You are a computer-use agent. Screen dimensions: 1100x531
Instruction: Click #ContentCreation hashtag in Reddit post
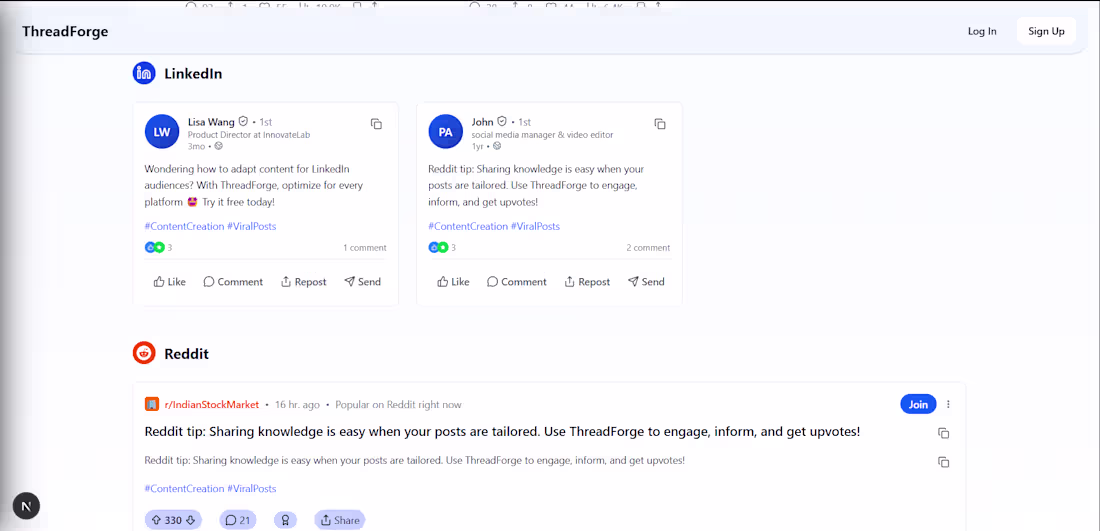[x=185, y=489]
